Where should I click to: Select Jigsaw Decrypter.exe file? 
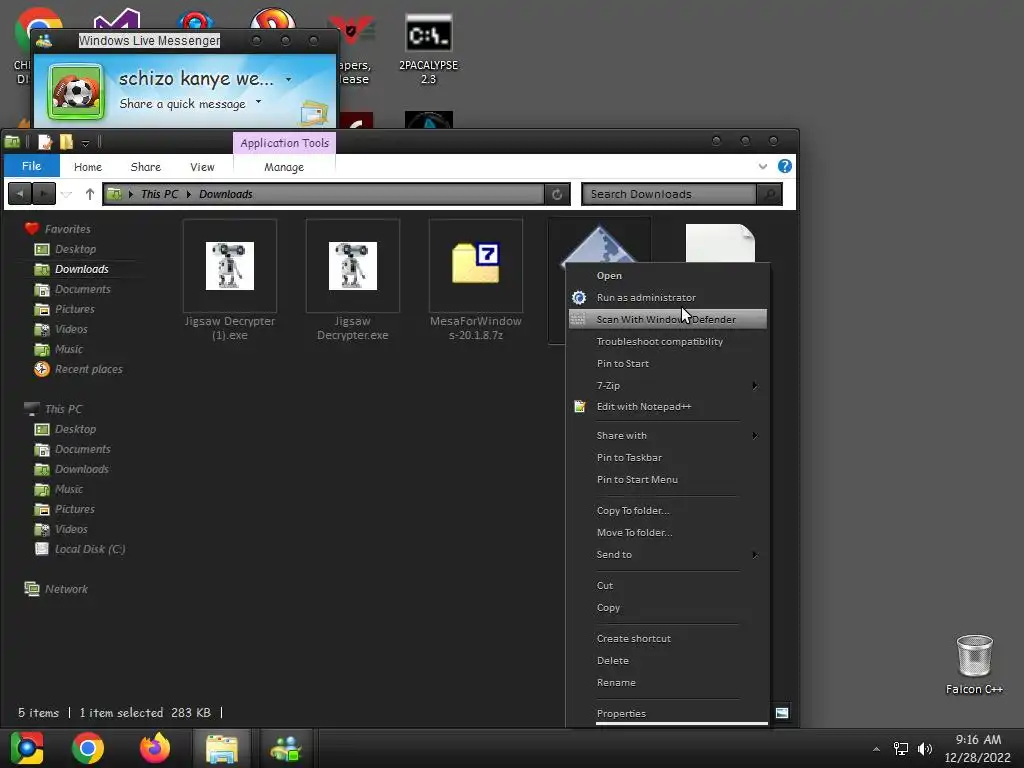pos(353,280)
